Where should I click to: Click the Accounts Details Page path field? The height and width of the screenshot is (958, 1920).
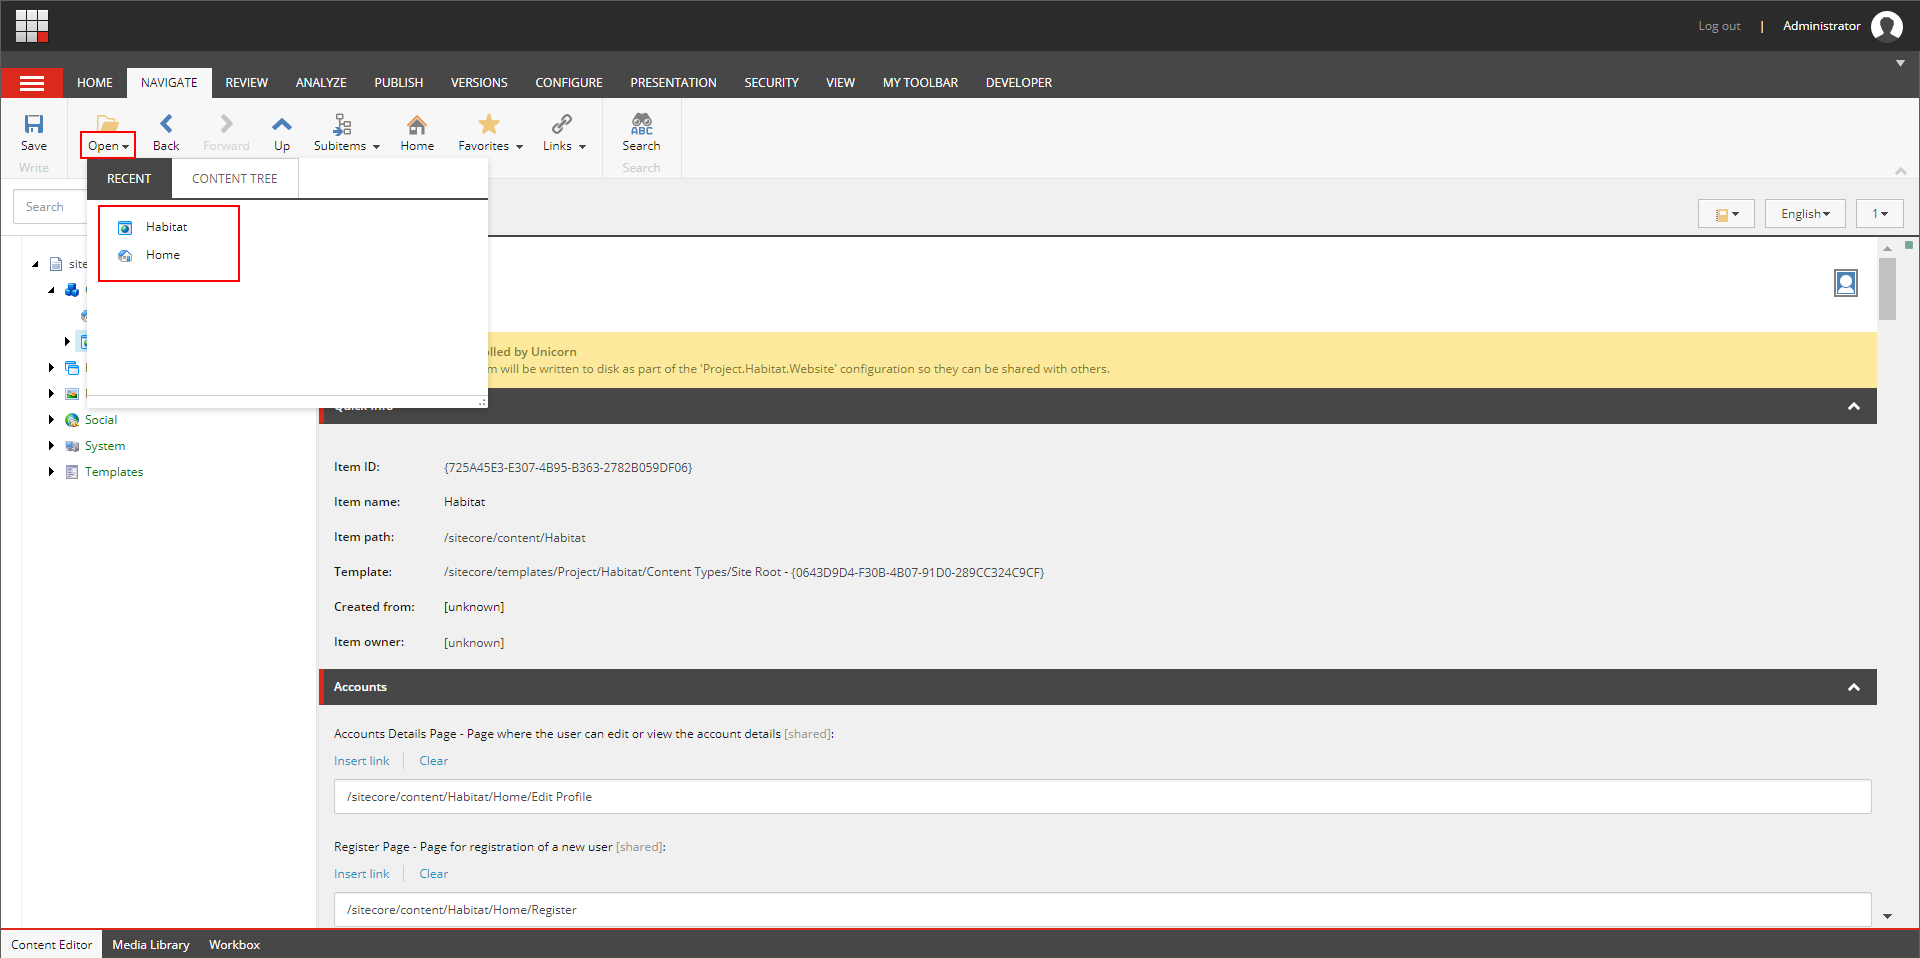pos(1102,797)
